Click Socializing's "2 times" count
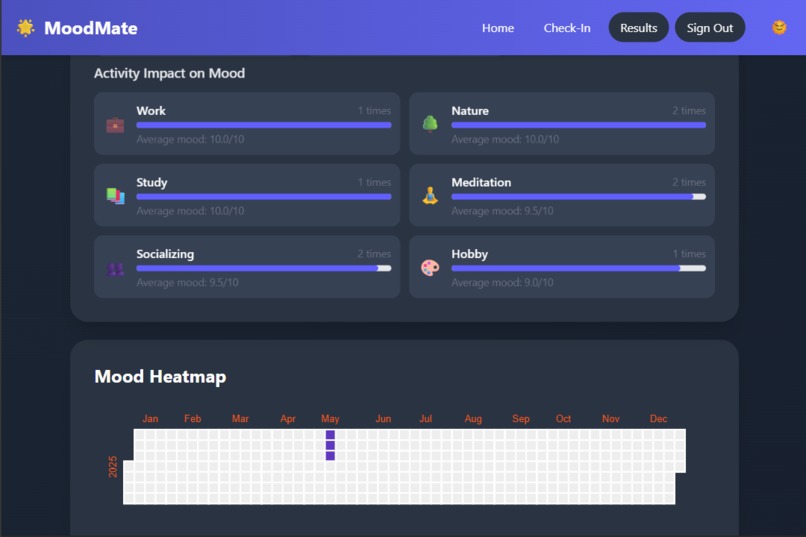Viewport: 806px width, 537px height. (x=374, y=254)
